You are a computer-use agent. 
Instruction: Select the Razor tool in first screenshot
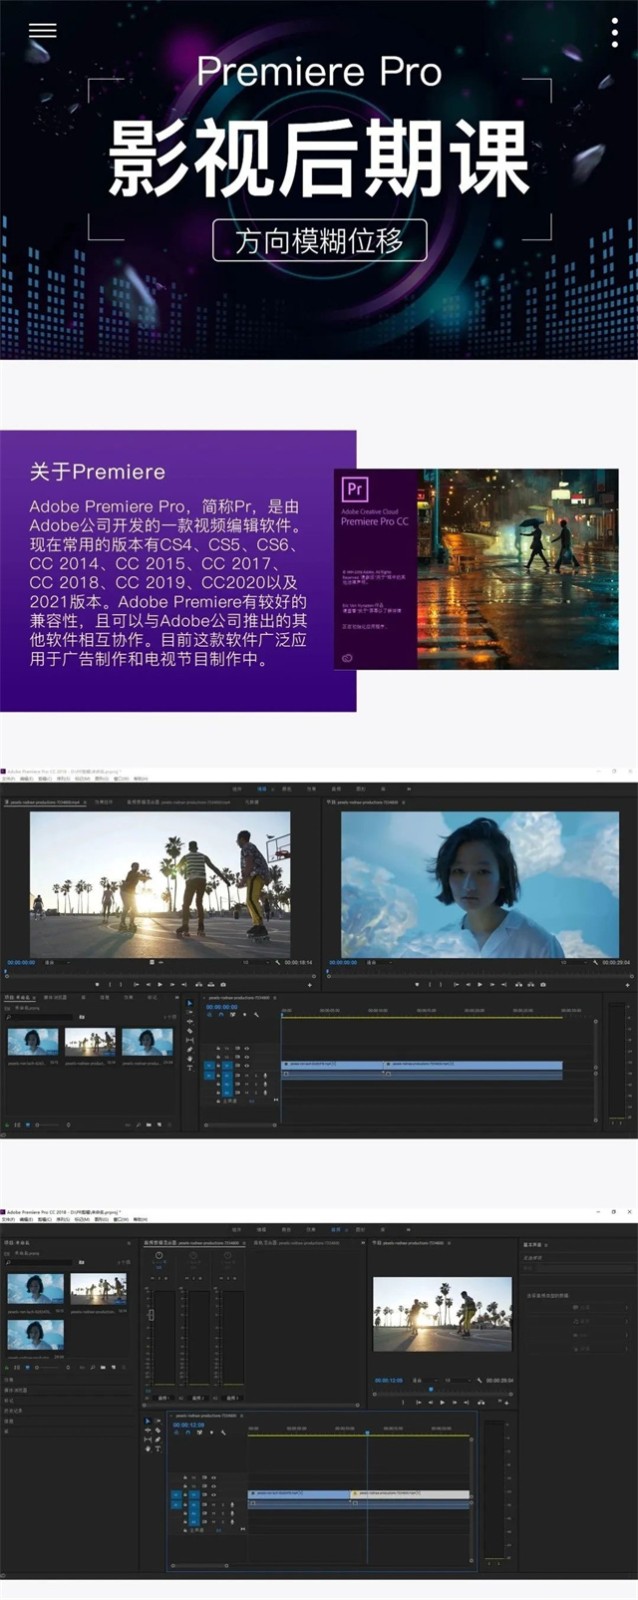(189, 1031)
